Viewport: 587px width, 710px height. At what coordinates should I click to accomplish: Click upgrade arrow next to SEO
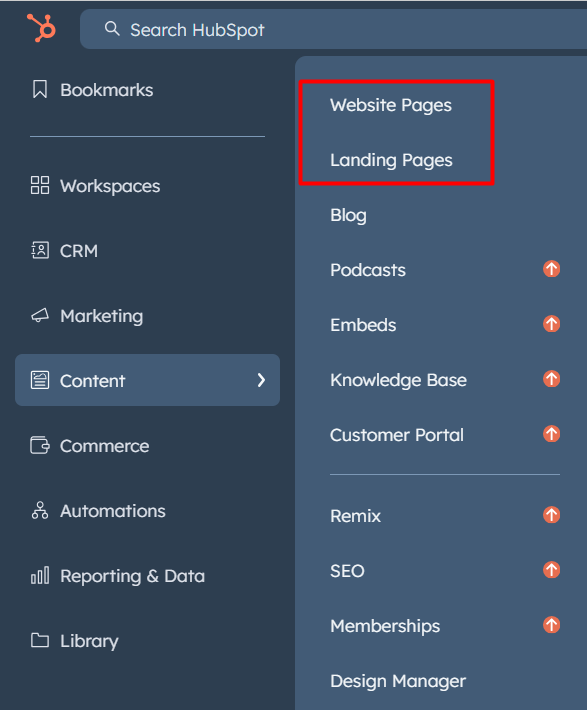(551, 570)
